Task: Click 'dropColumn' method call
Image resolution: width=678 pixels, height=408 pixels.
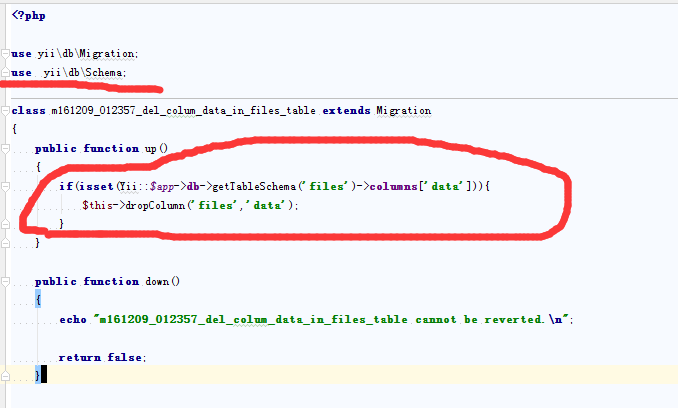Action: pos(155,205)
